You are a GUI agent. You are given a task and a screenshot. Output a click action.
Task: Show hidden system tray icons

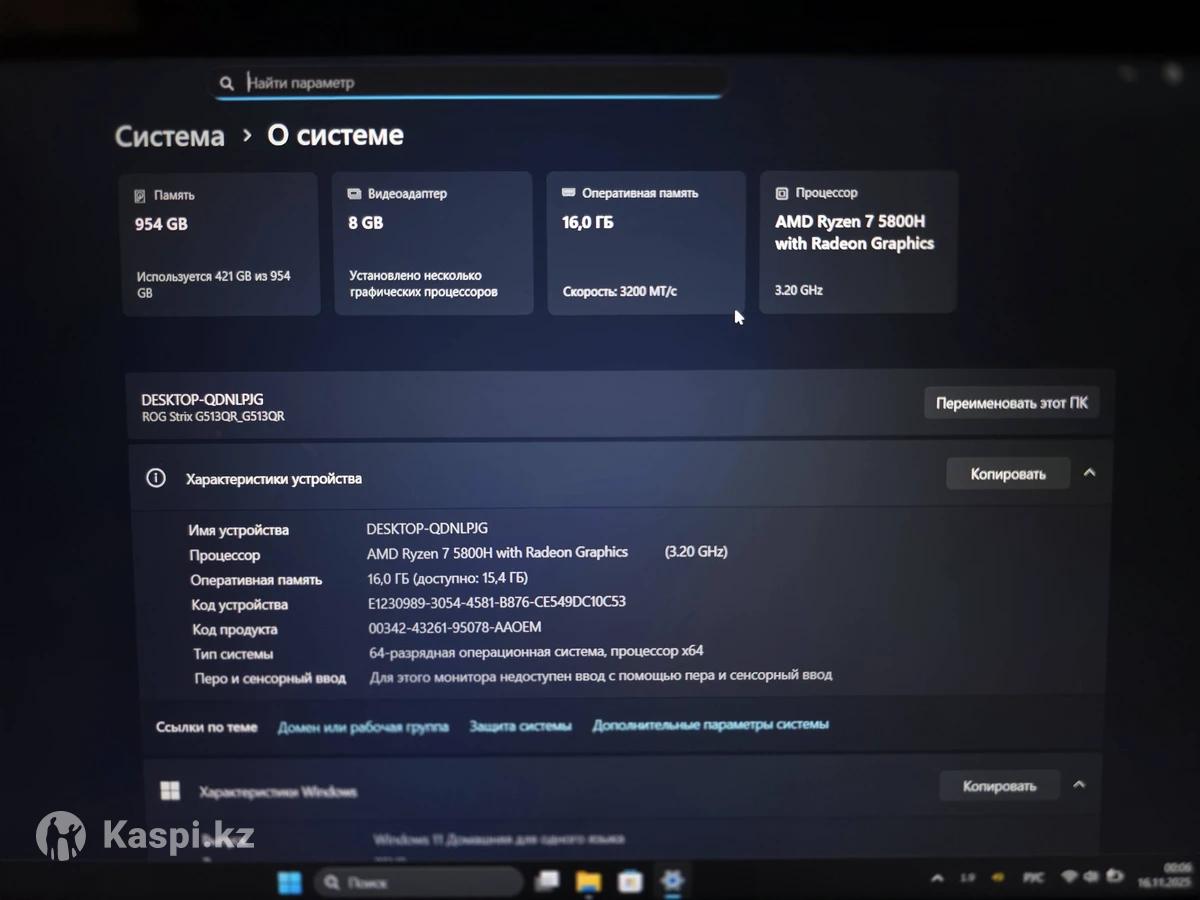937,879
